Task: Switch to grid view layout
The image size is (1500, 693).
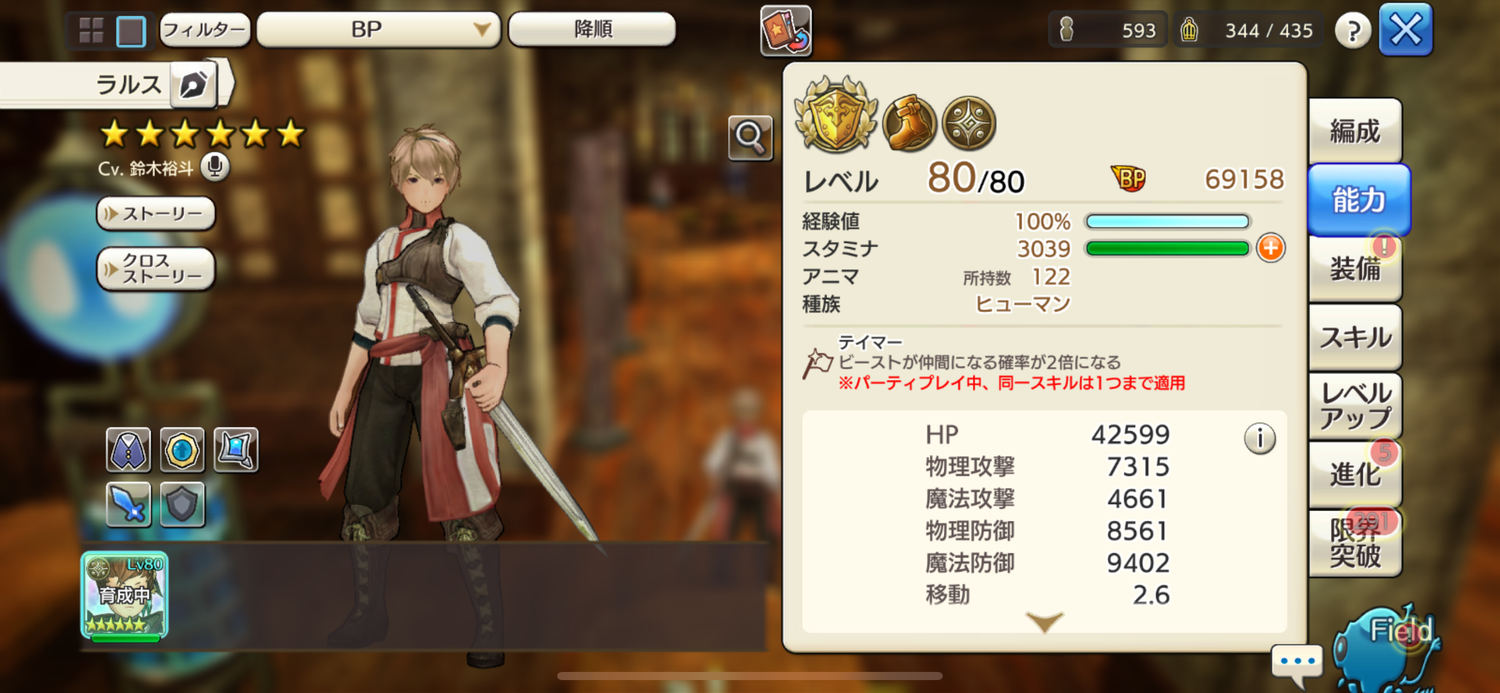Action: tap(92, 31)
